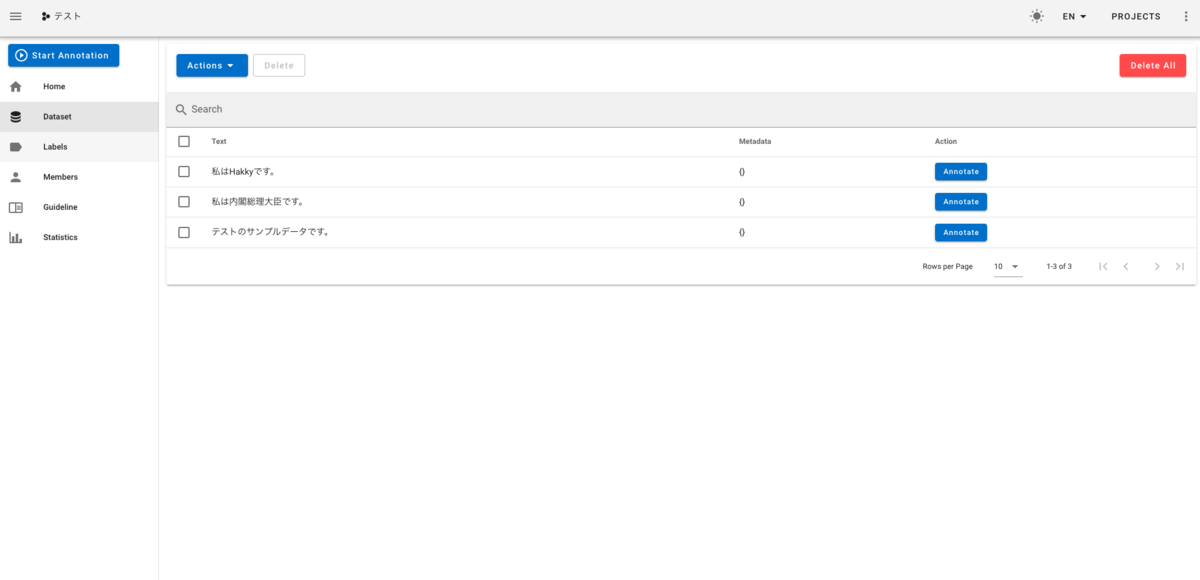Tick the select-all header checkbox
Viewport: 1200px width, 580px height.
pyautogui.click(x=184, y=141)
